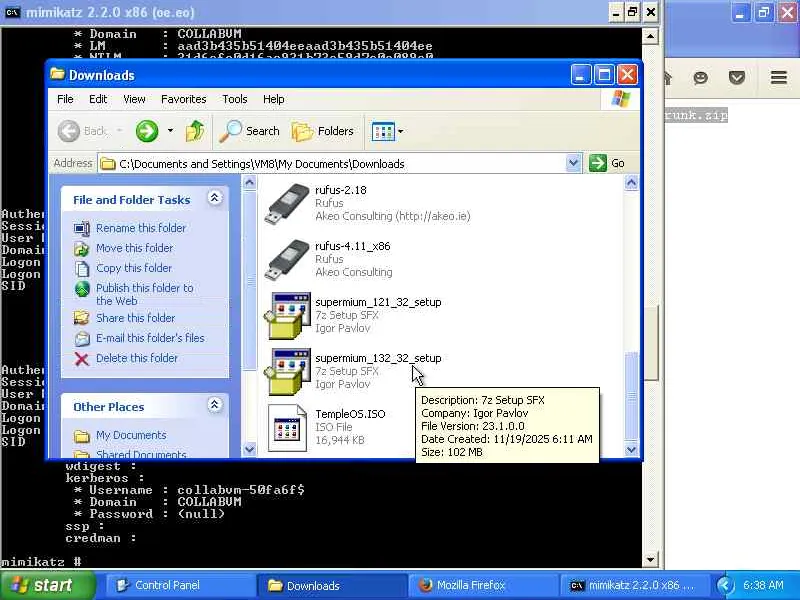
Task: Click the Move this folder icon
Action: [x=82, y=248]
